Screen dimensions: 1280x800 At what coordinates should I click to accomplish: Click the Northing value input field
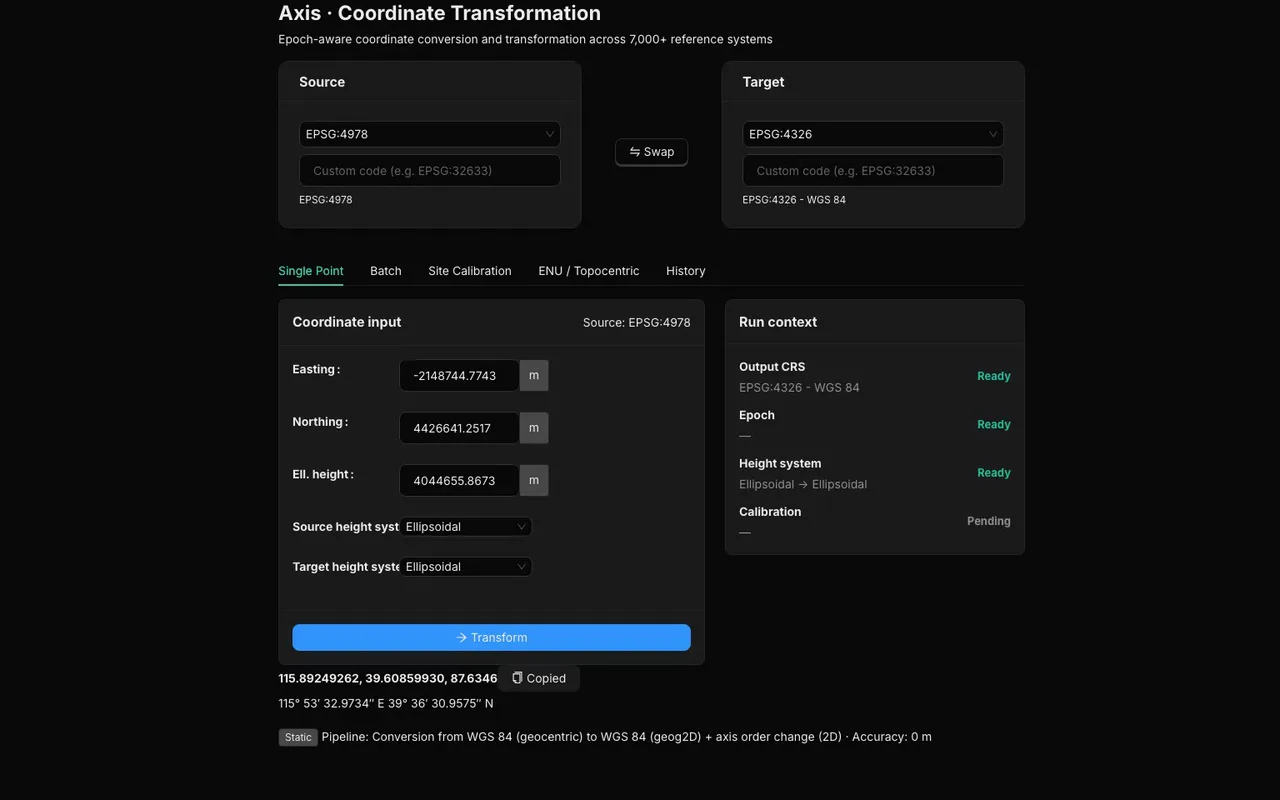pos(459,428)
